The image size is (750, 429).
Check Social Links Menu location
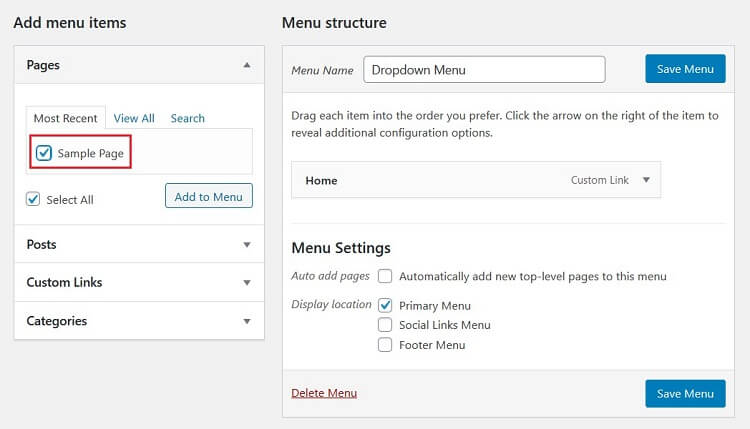click(x=385, y=325)
